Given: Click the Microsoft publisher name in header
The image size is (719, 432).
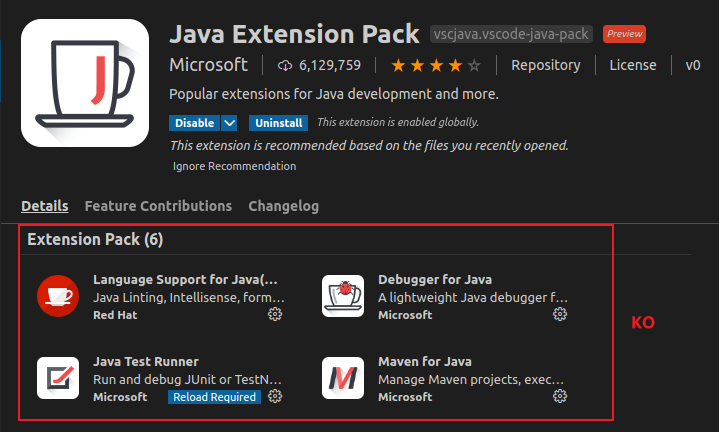Looking at the screenshot, I should [x=209, y=65].
